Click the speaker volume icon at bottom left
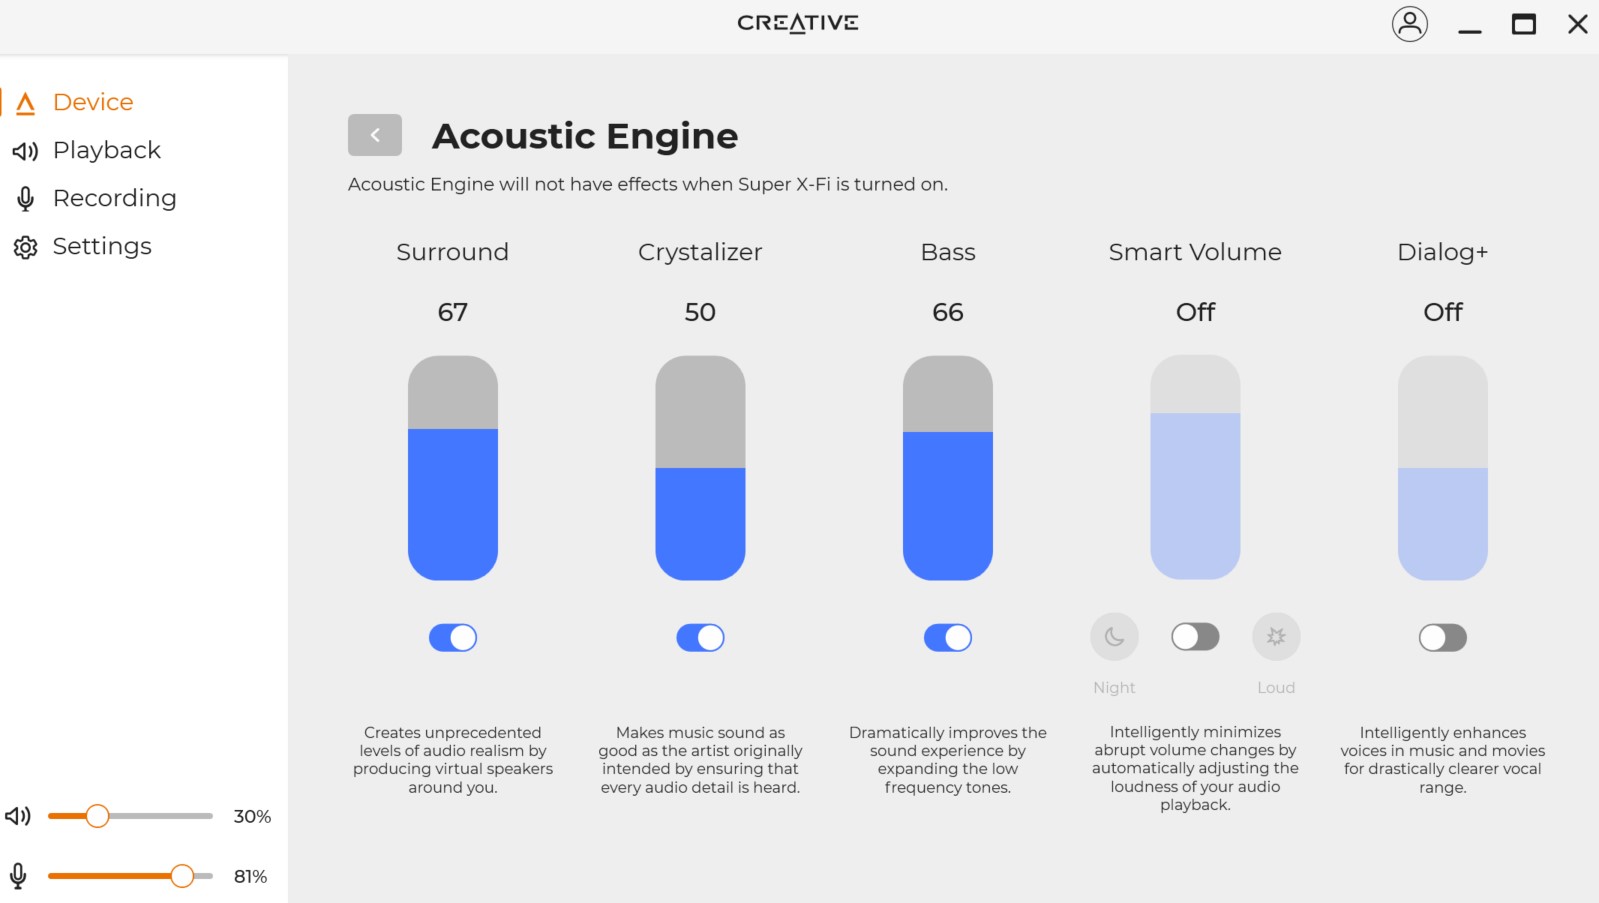 click(18, 816)
